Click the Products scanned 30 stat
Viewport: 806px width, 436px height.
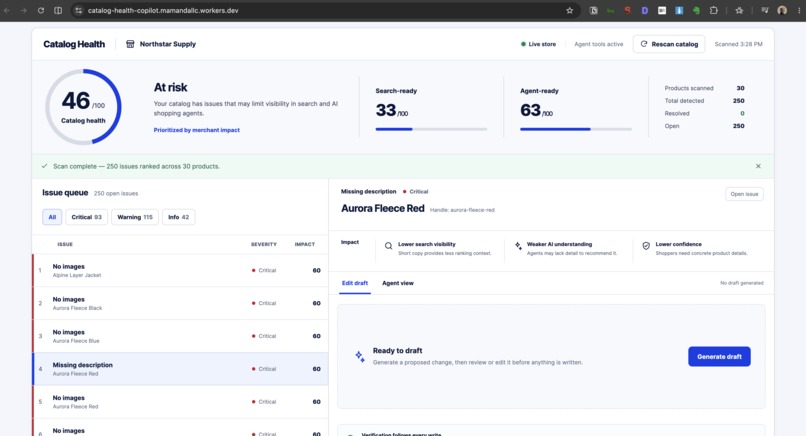pyautogui.click(x=704, y=88)
